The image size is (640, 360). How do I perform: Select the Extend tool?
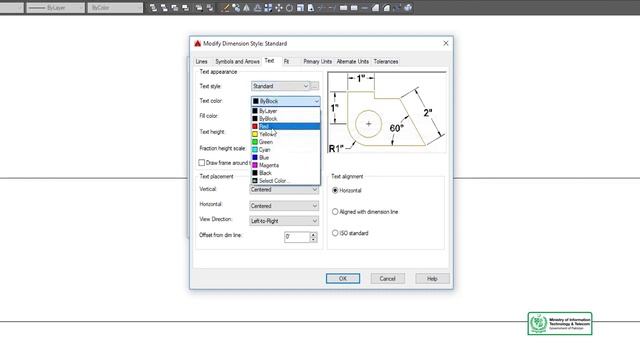click(332, 8)
